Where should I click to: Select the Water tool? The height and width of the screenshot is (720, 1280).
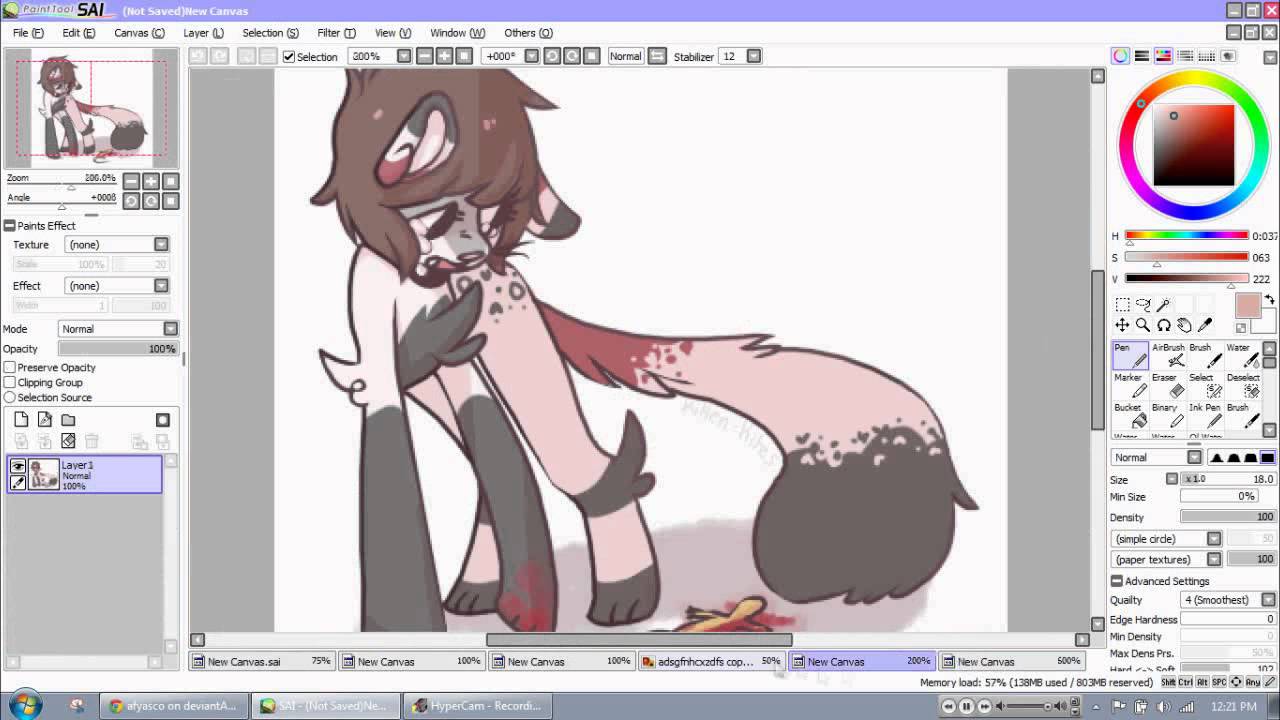pyautogui.click(x=1243, y=355)
